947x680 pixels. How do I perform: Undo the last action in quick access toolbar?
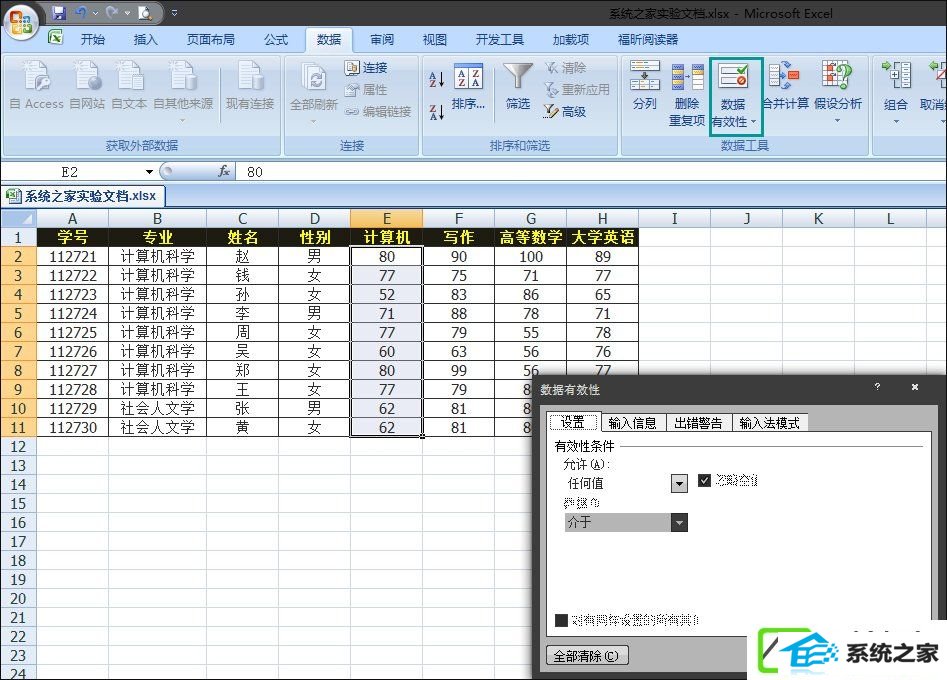tap(82, 12)
